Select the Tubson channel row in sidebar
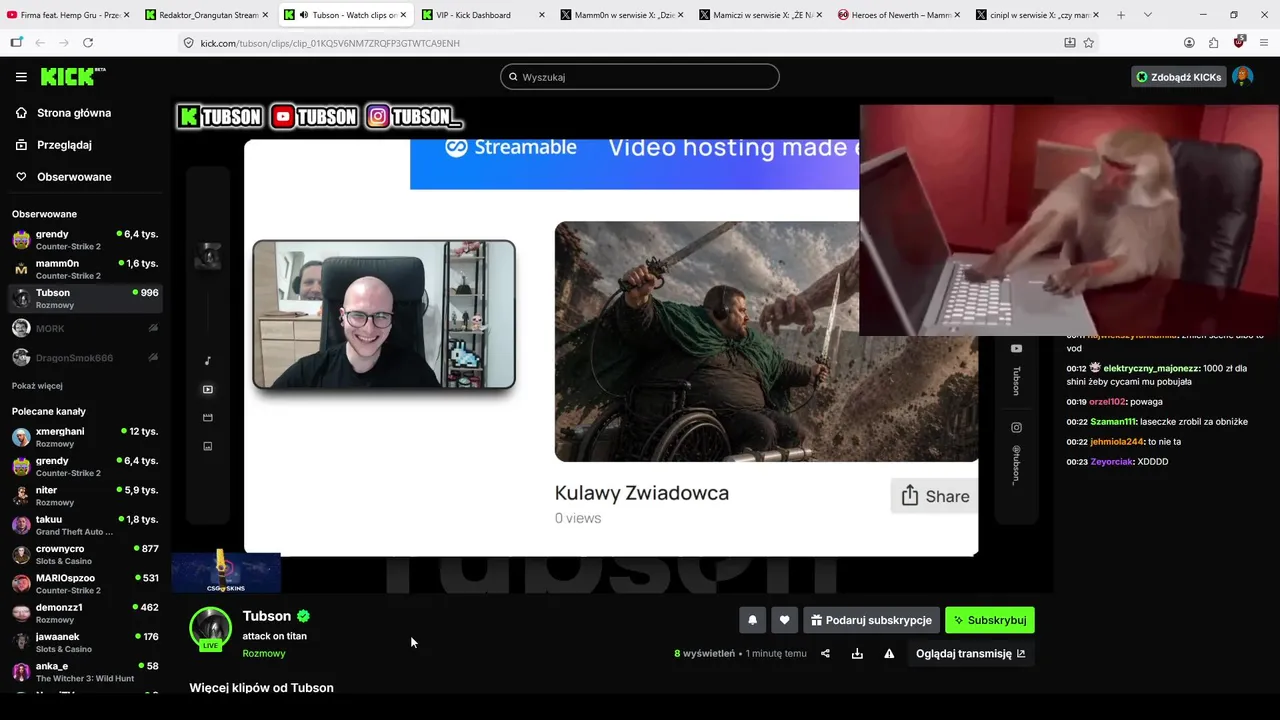The image size is (1280, 720). tap(85, 298)
